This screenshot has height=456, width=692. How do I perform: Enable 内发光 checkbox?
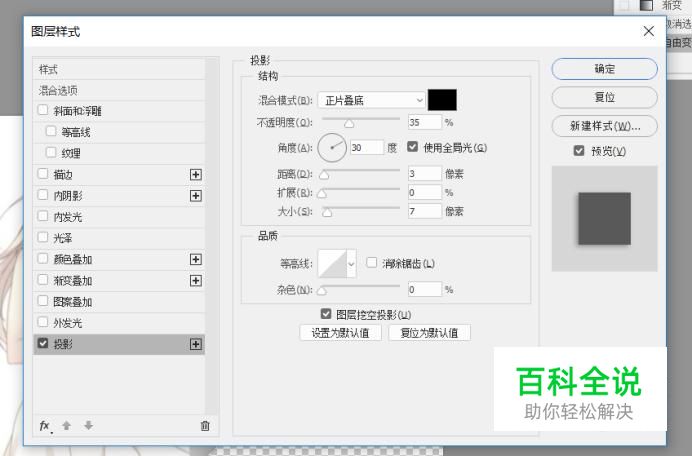43,216
